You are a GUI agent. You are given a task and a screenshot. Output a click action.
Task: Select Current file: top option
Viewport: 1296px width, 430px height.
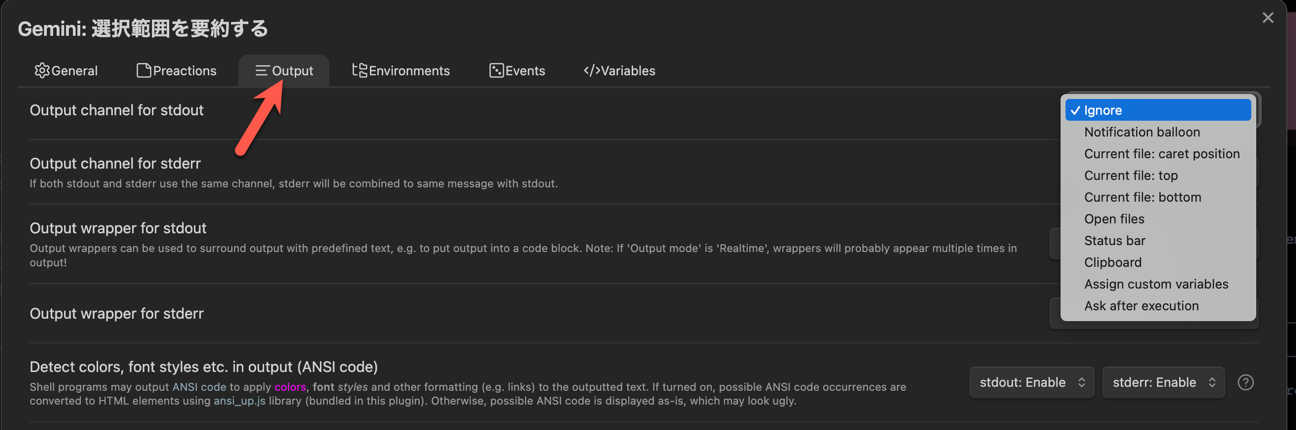pyautogui.click(x=1131, y=176)
